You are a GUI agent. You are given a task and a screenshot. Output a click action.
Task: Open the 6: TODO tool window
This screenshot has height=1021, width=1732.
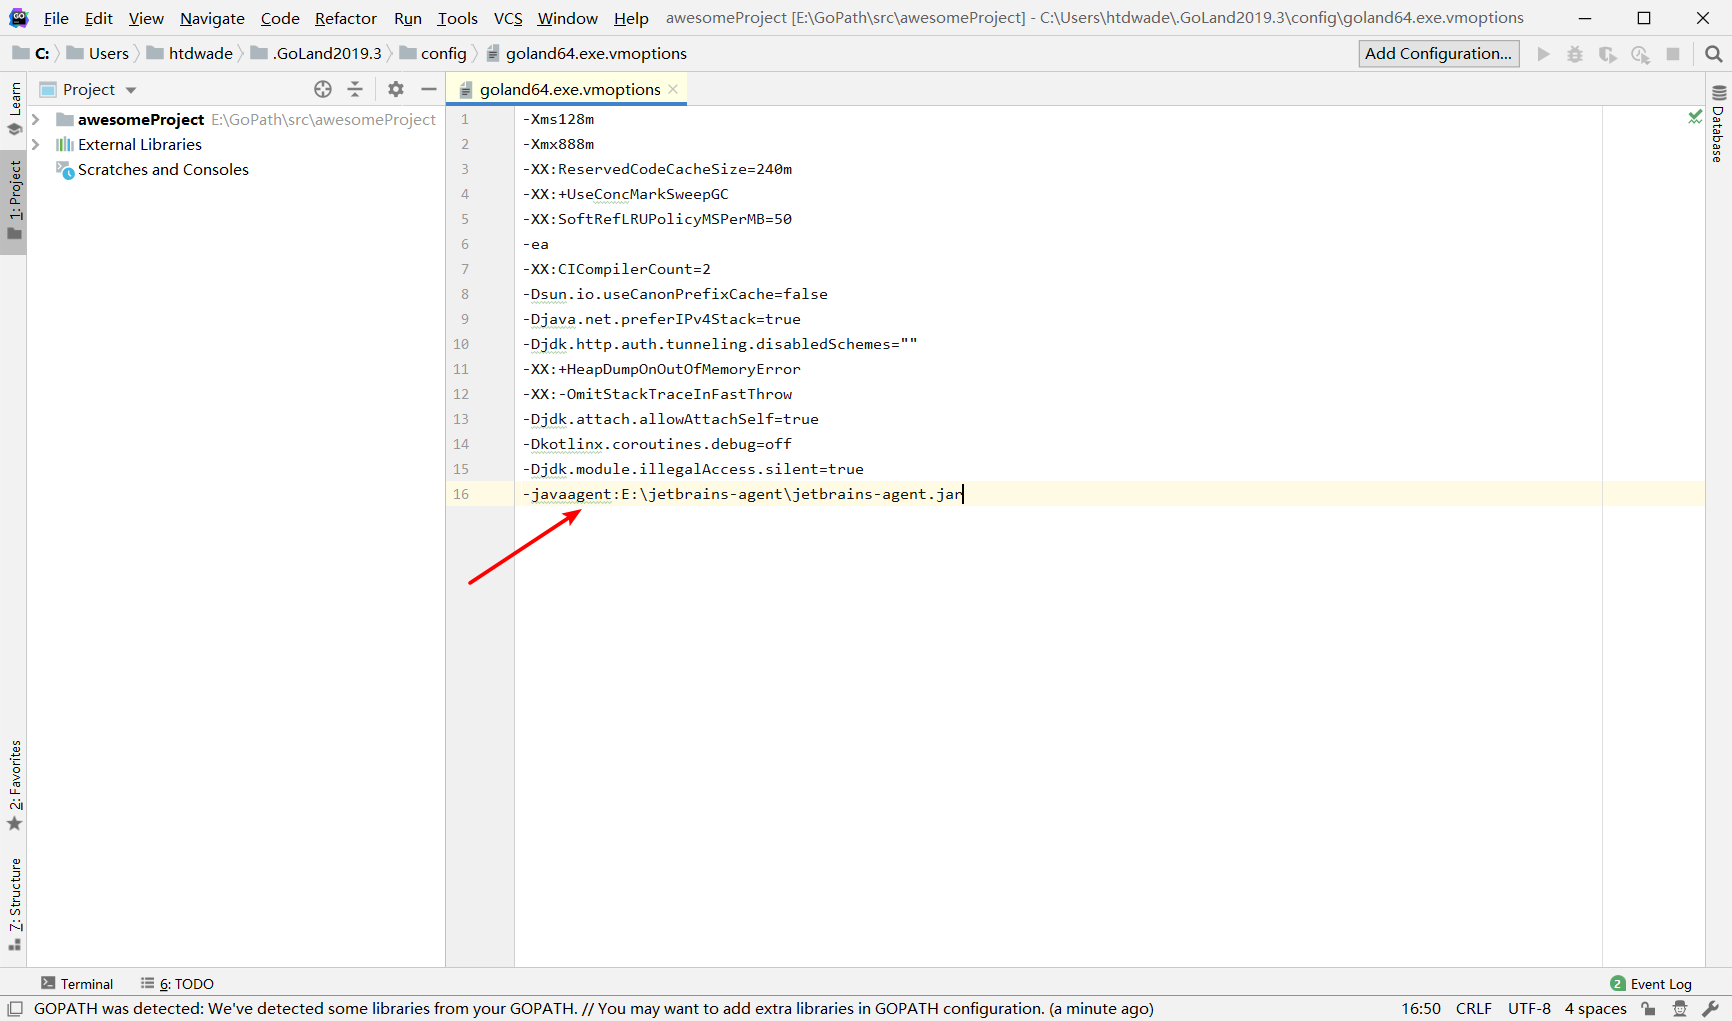(177, 984)
